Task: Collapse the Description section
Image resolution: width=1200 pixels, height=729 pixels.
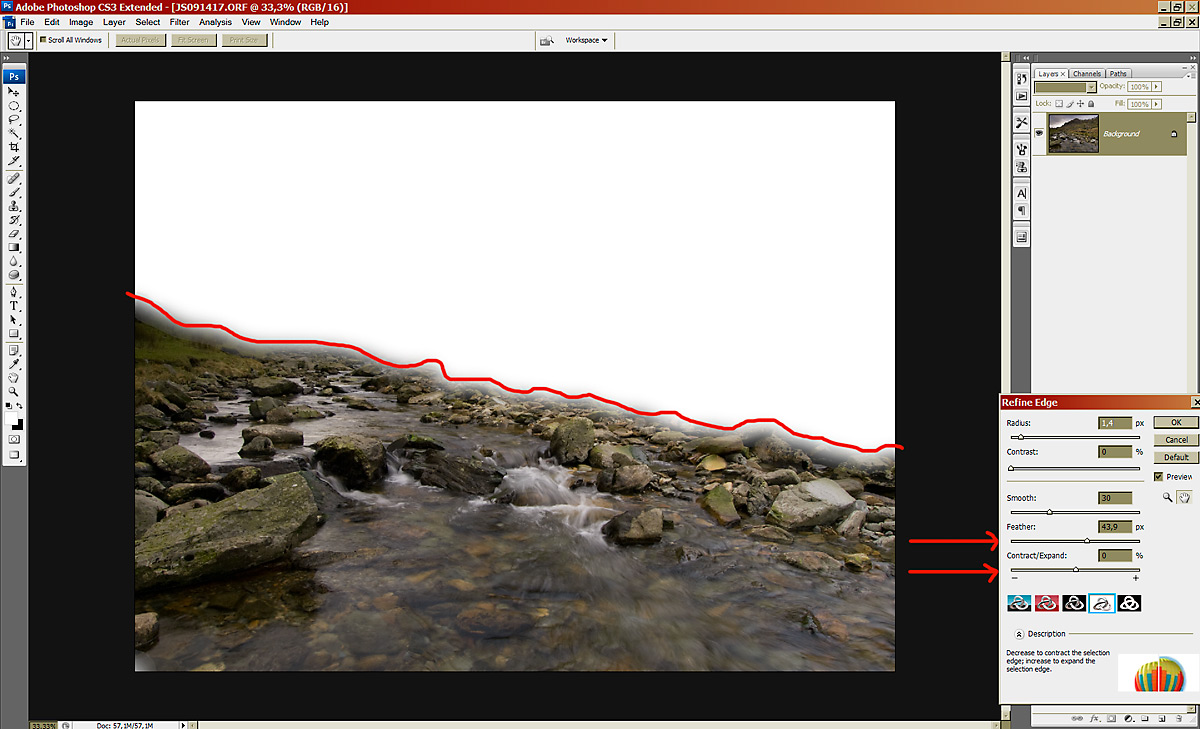Action: 1018,634
